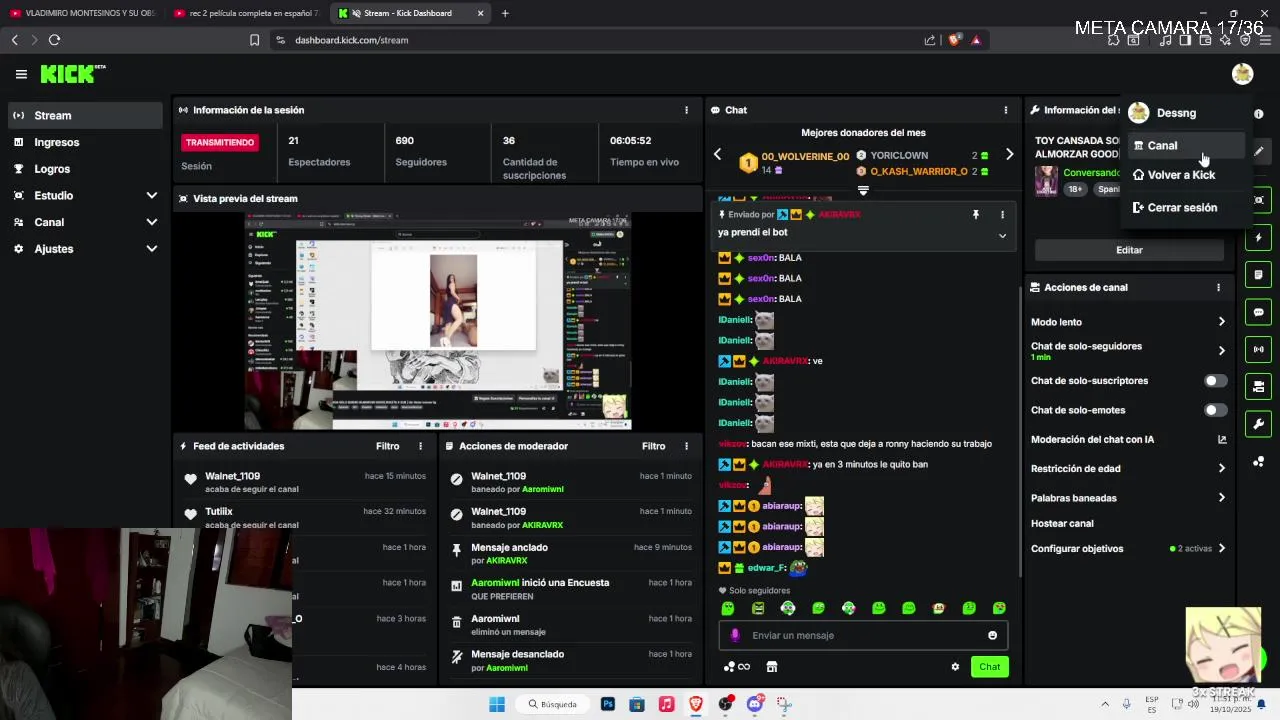The height and width of the screenshot is (720, 1280).
Task: Open chat settings gear icon
Action: coord(955,667)
